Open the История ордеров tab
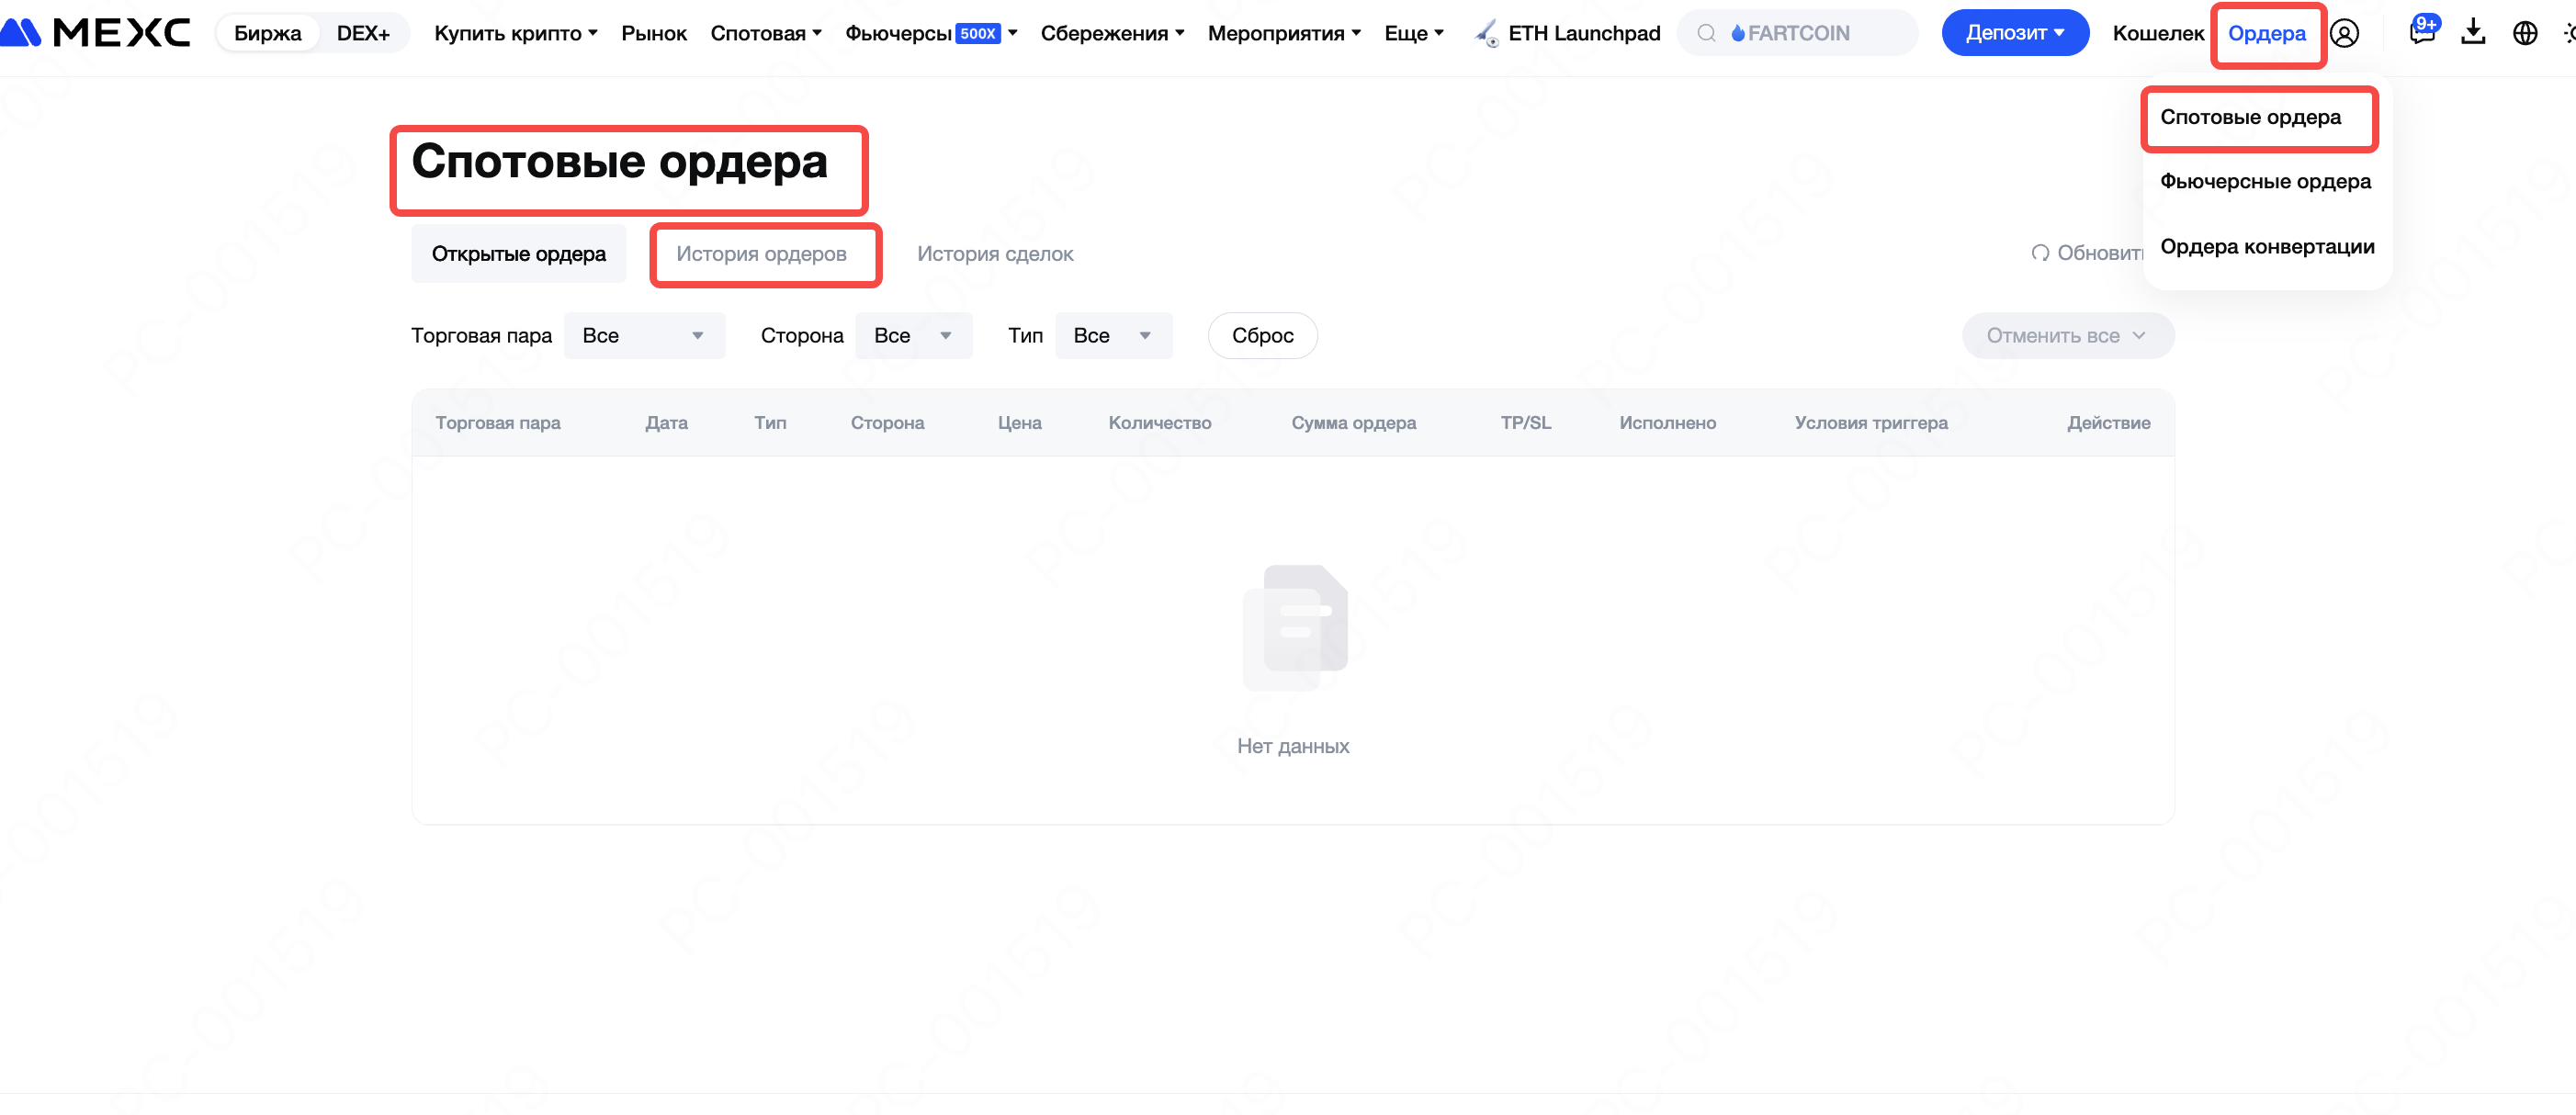Viewport: 2576px width, 1115px height. (x=761, y=254)
